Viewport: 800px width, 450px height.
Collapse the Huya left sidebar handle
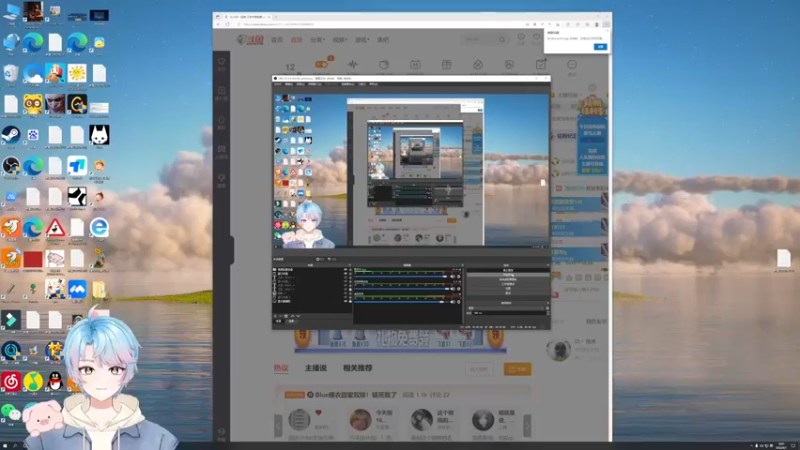tap(232, 250)
